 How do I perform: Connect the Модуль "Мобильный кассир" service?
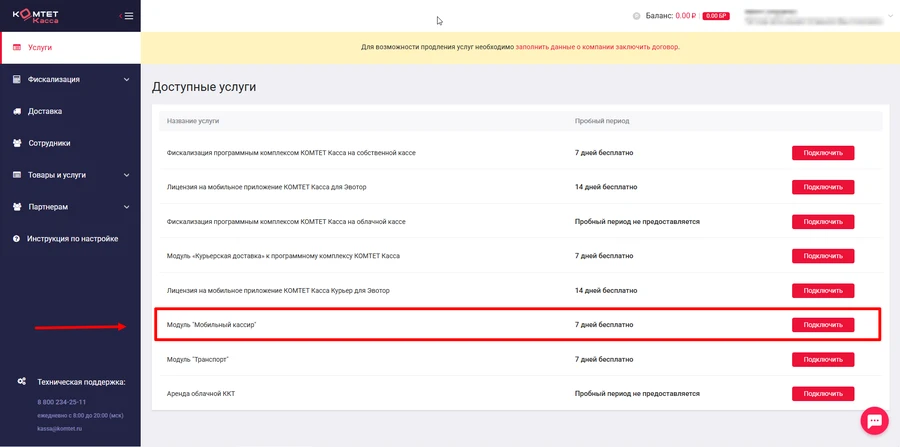[823, 325]
